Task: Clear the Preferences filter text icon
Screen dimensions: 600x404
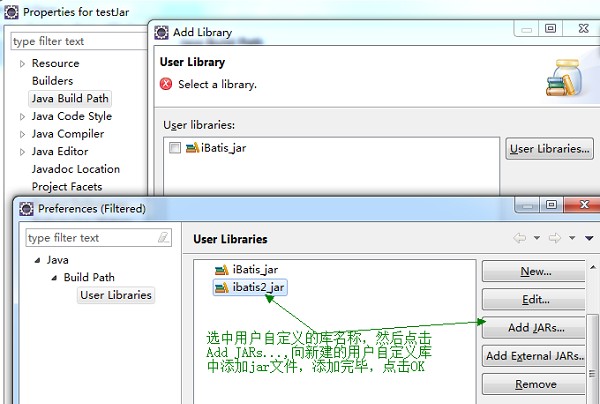Action: [x=164, y=238]
